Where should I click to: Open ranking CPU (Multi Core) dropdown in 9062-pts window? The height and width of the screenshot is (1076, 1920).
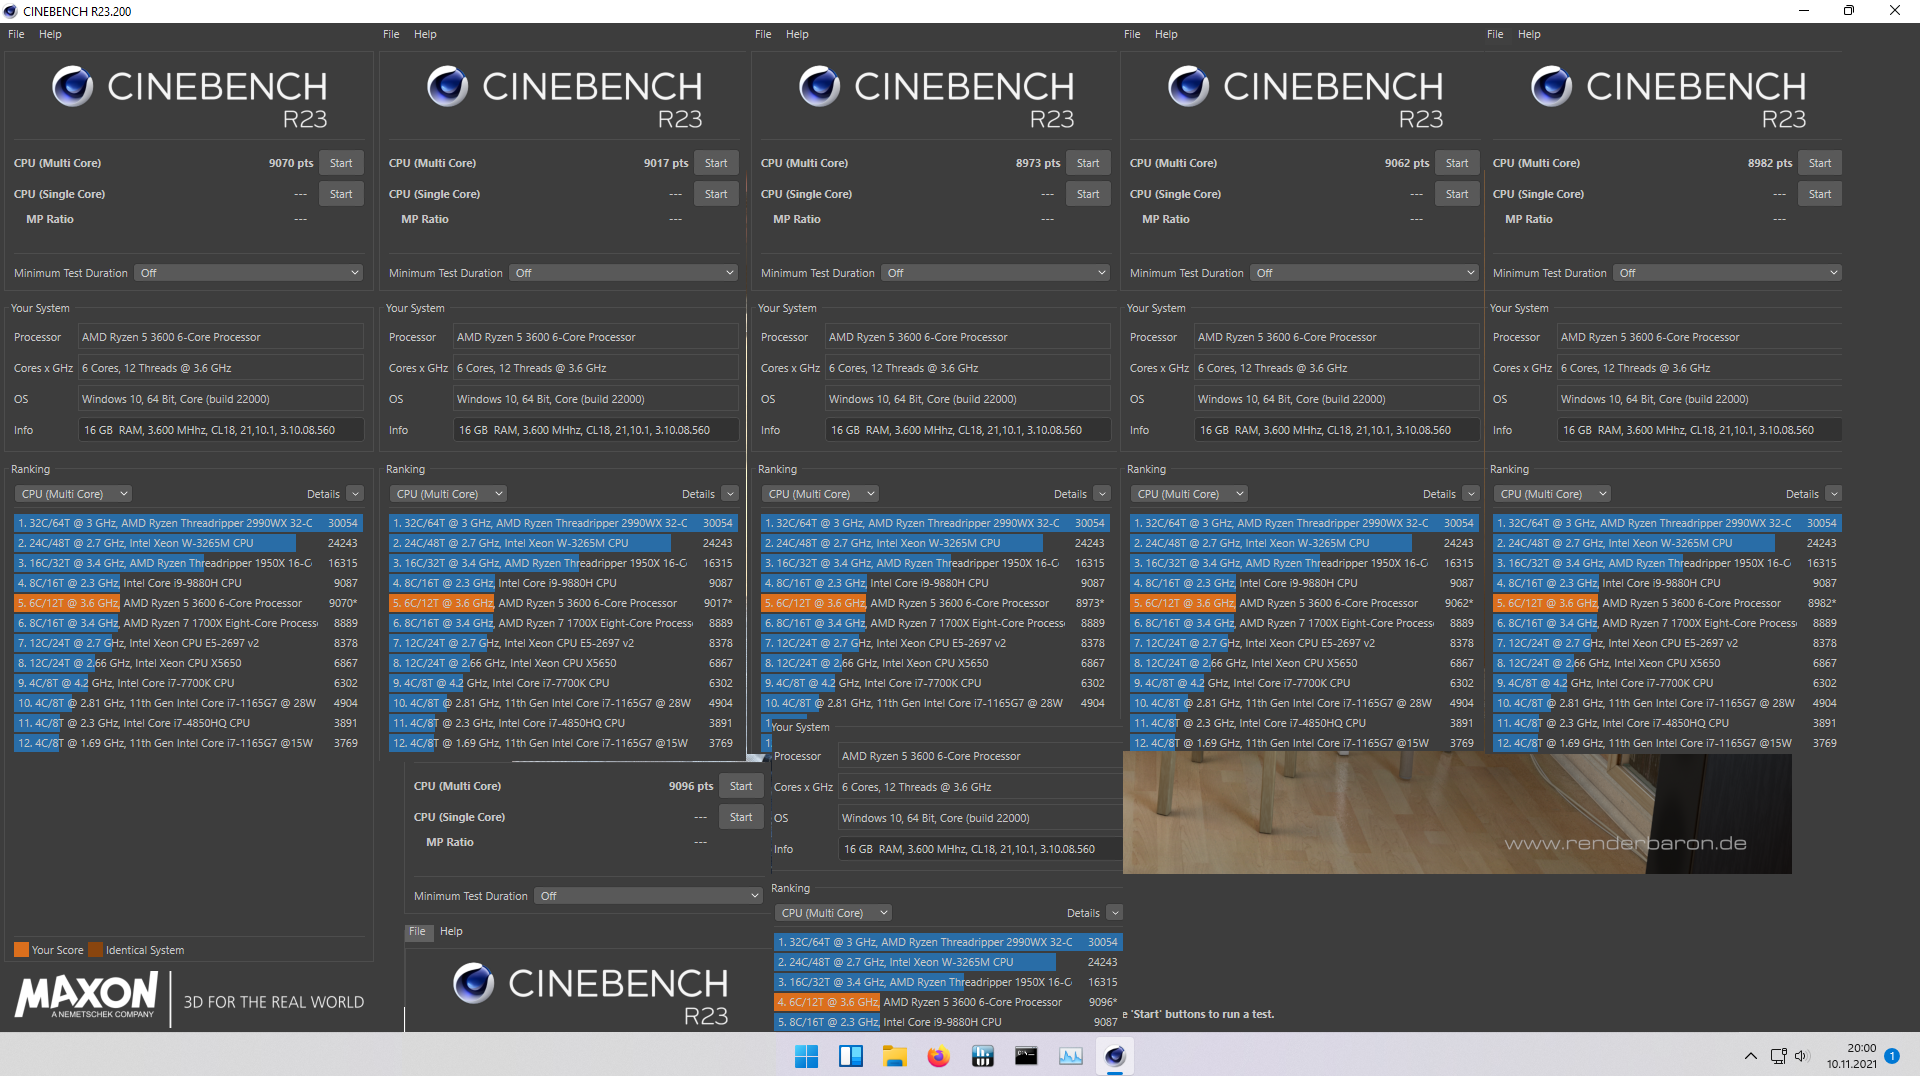[x=1189, y=494]
